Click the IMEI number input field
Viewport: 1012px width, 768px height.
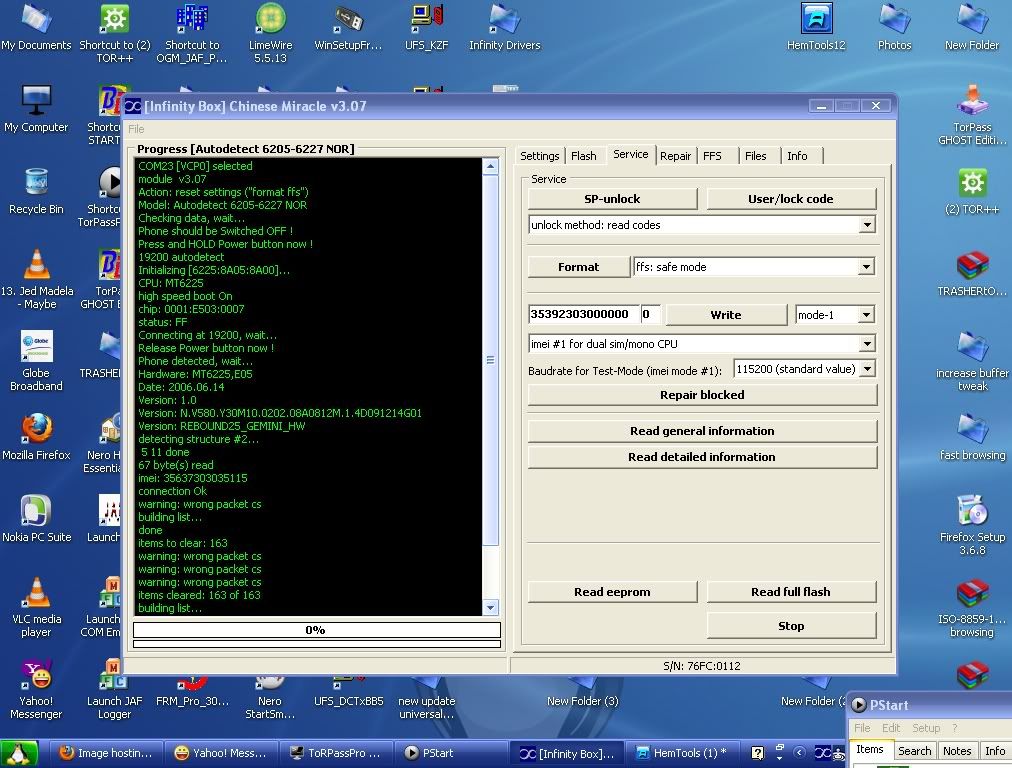[583, 314]
